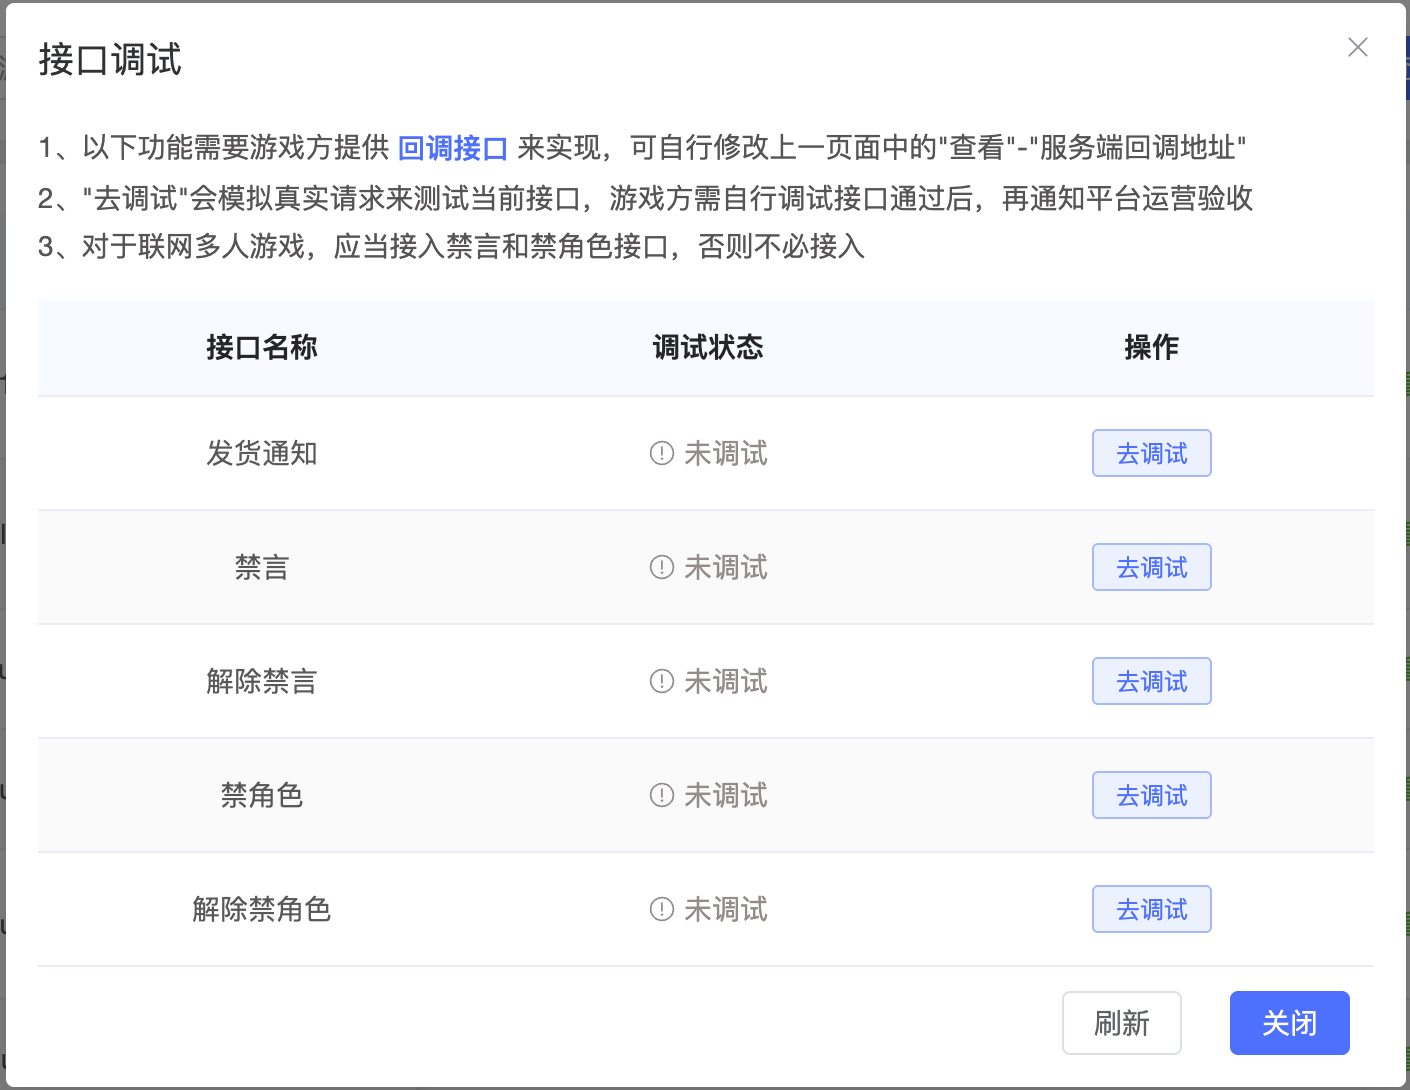Select the 调试状态 column header
This screenshot has width=1410, height=1090.
[x=707, y=347]
